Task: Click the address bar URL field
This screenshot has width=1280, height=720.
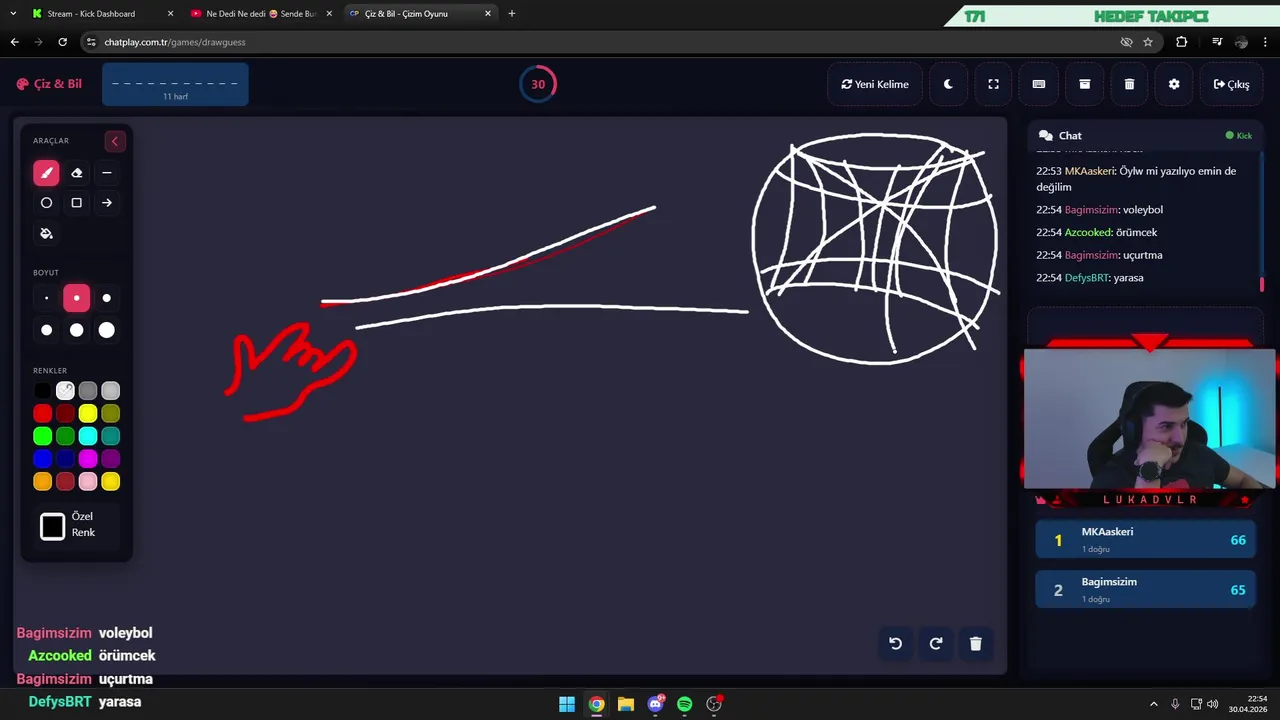Action: (600, 42)
